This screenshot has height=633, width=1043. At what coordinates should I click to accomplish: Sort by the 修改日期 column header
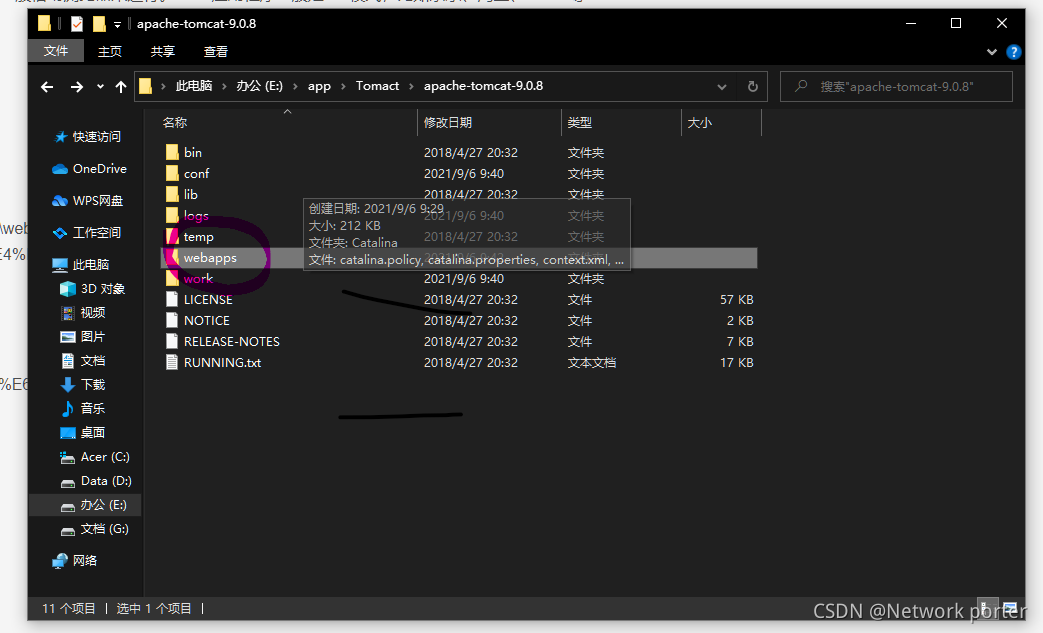pyautogui.click(x=448, y=122)
